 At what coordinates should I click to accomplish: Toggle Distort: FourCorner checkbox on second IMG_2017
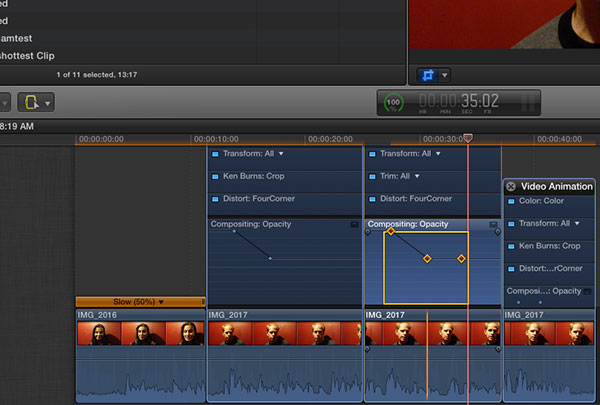click(372, 199)
